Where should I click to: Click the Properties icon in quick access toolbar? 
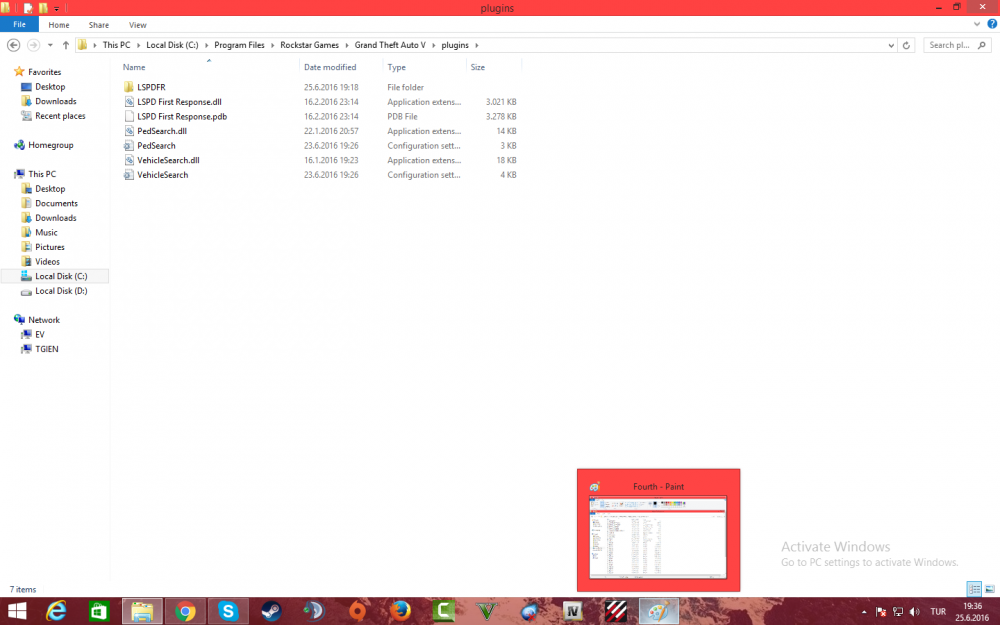click(28, 8)
